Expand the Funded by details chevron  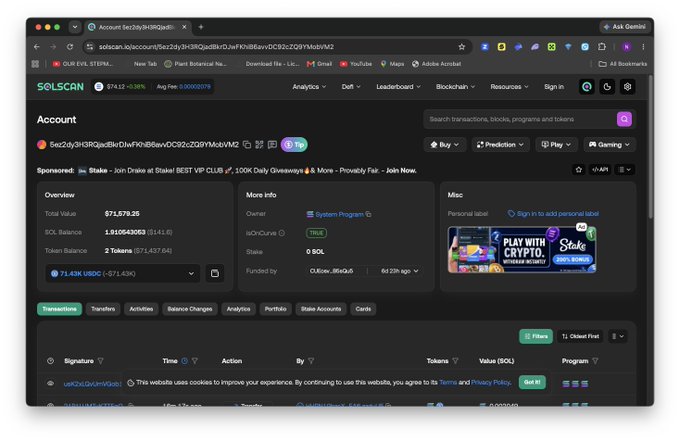point(416,271)
